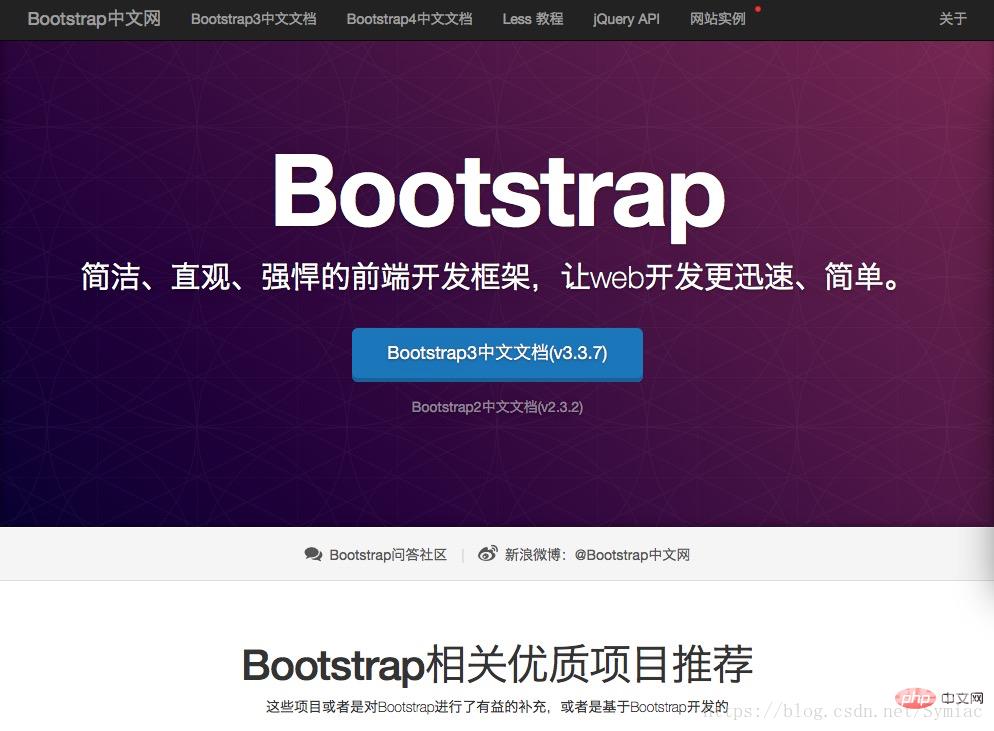
Task: Open the Bootstrap中文网 brand link
Action: point(94,18)
